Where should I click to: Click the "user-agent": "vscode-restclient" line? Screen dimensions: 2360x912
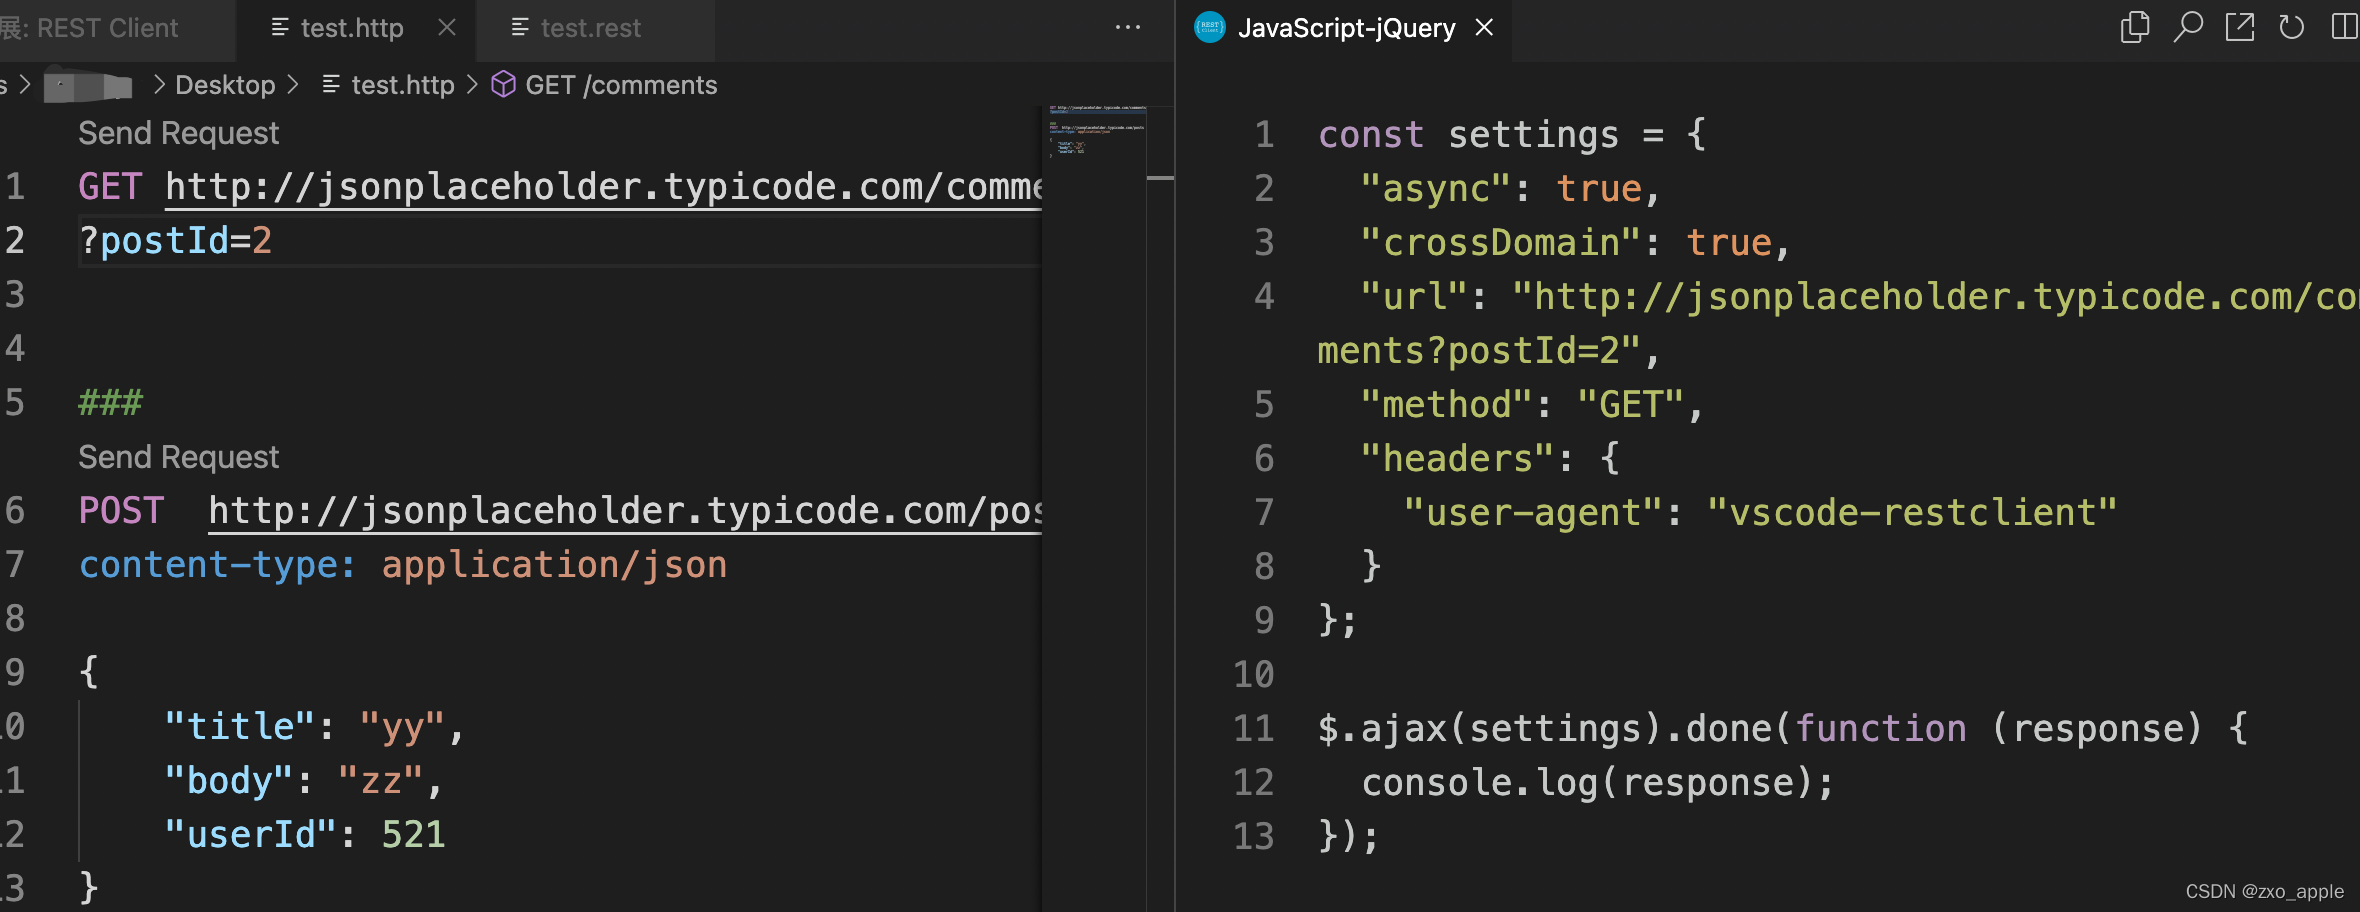click(1760, 512)
